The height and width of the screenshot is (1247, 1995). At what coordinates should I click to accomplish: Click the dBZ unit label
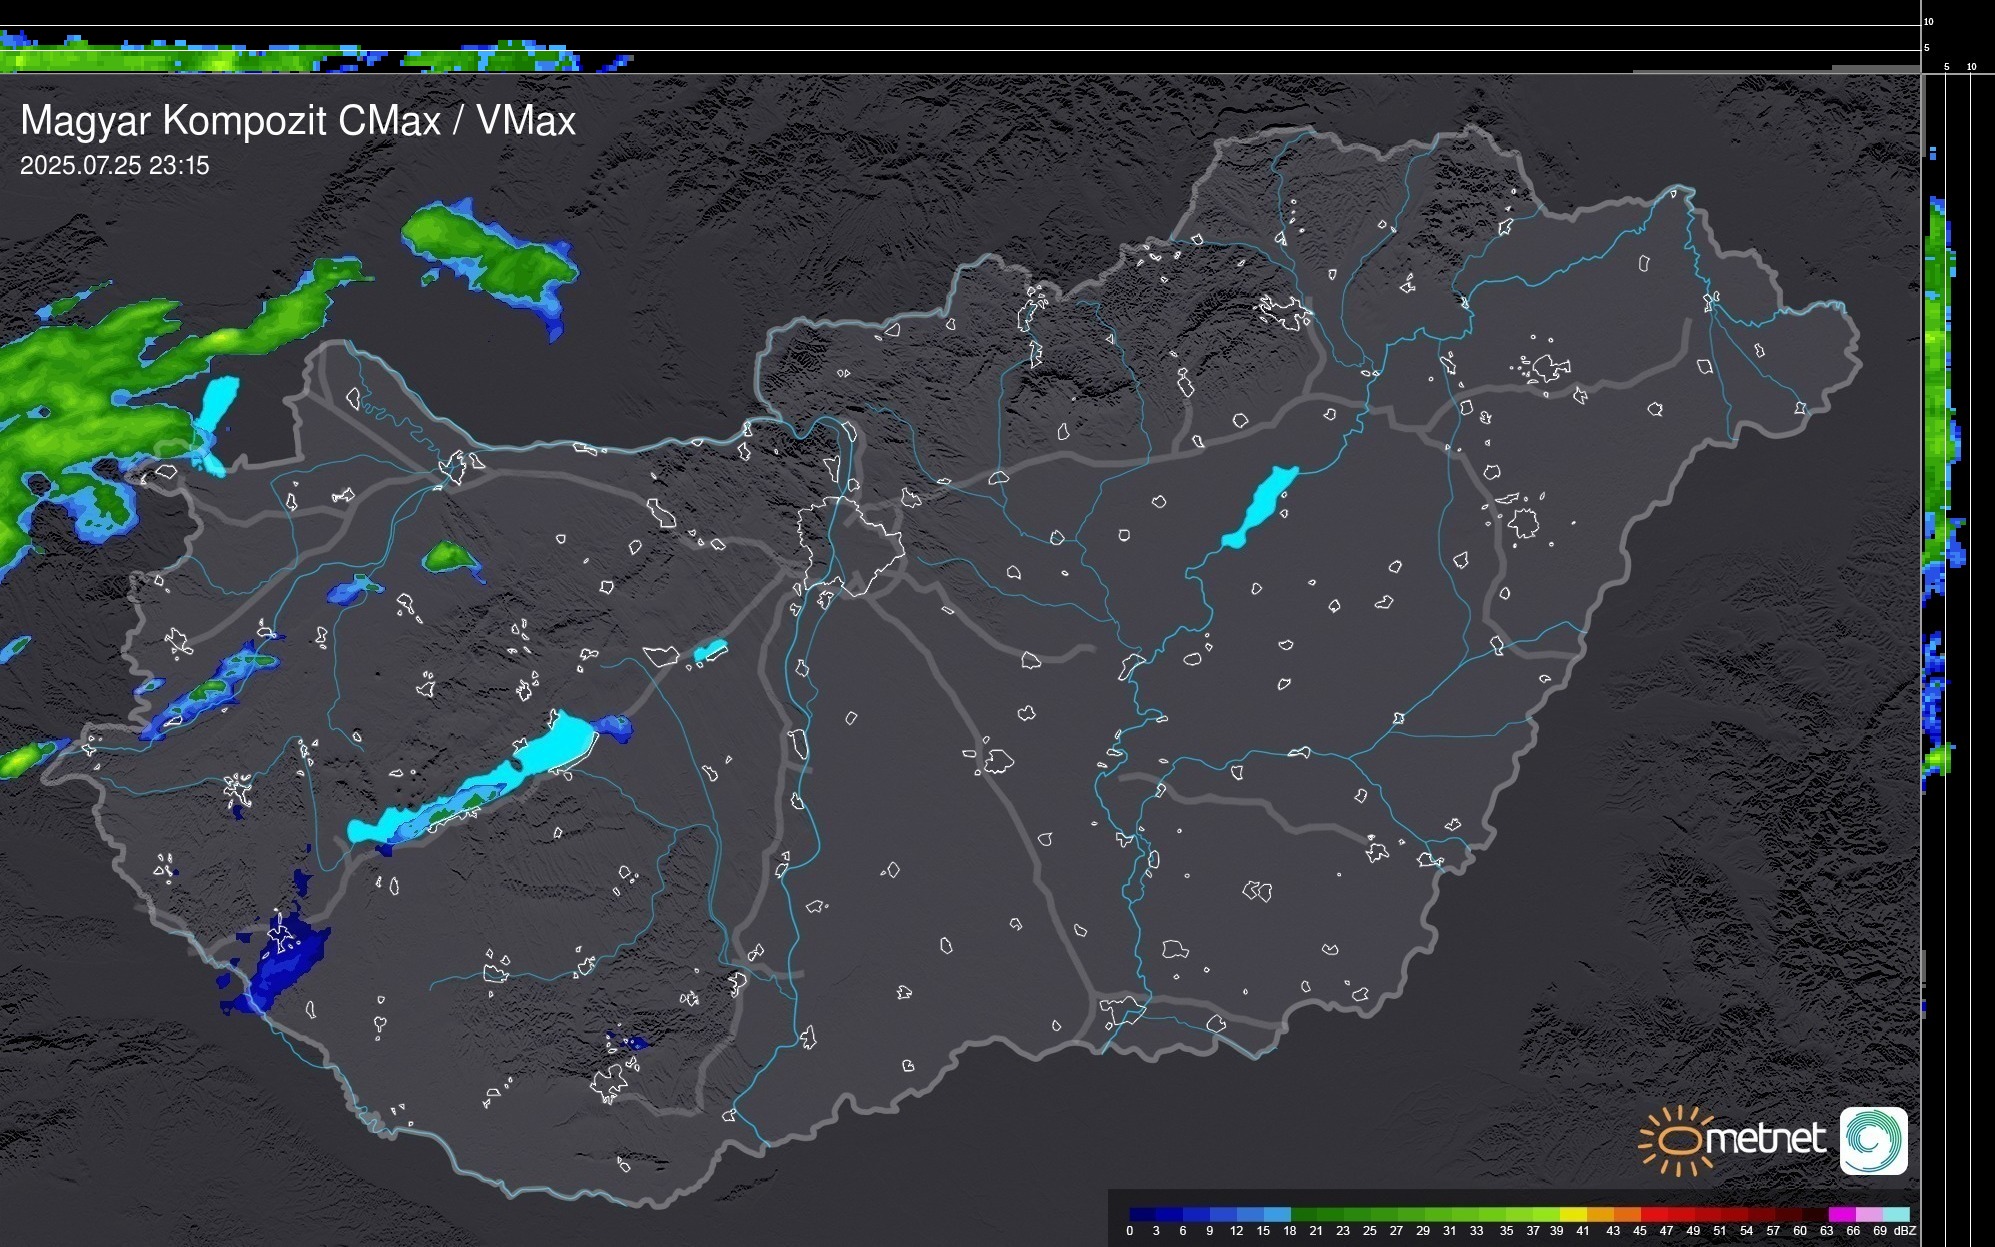pos(1906,1231)
